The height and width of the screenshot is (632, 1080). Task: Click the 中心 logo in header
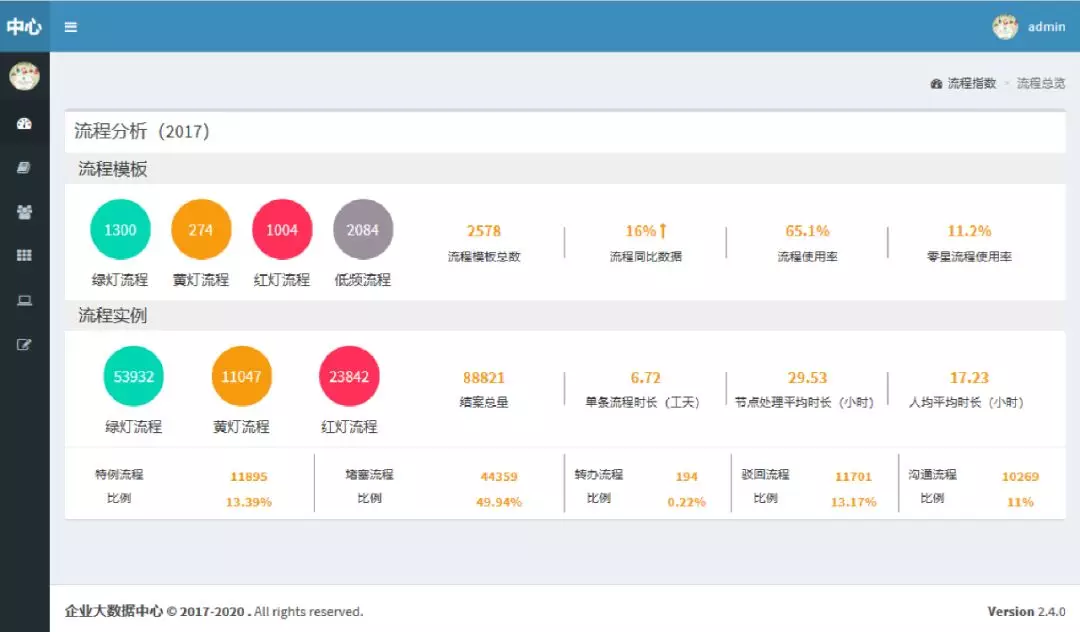coord(24,27)
